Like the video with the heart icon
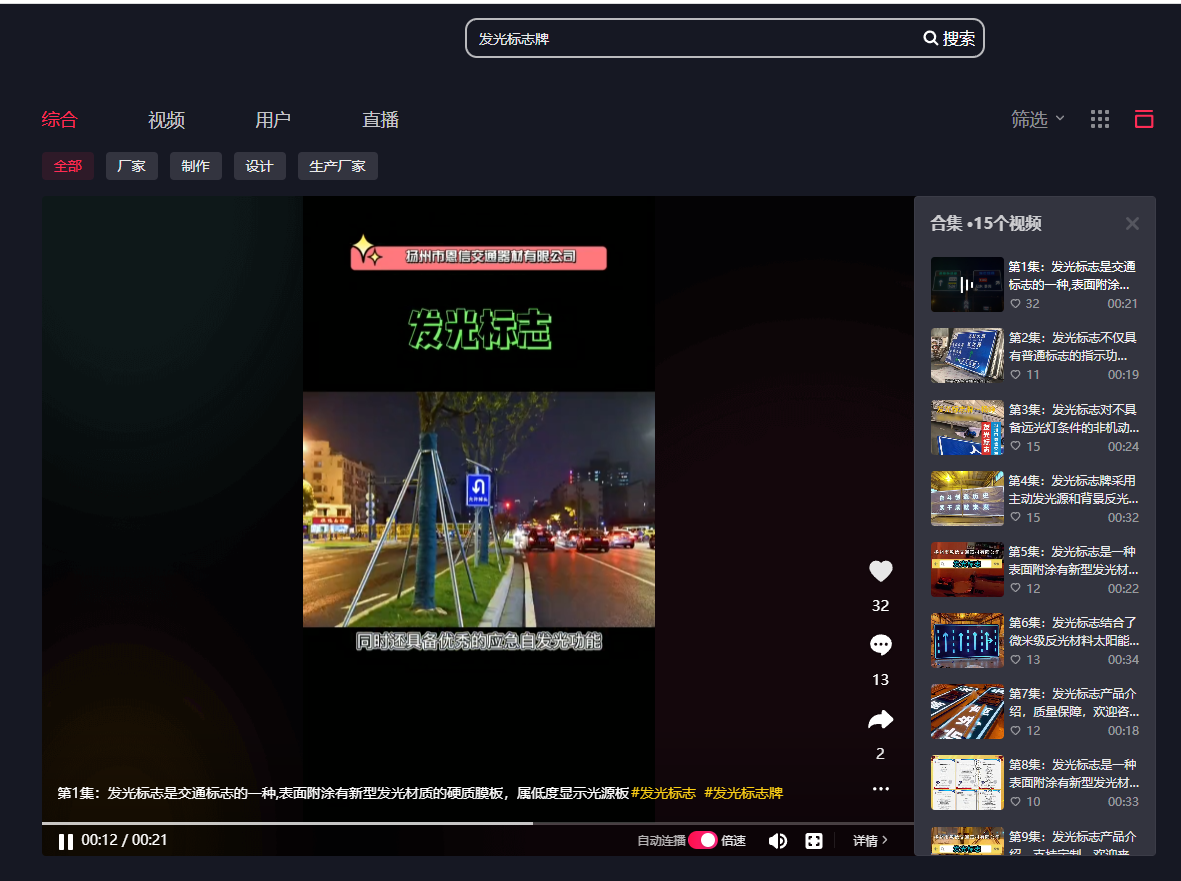Screen dimensions: 1181x881 880,572
